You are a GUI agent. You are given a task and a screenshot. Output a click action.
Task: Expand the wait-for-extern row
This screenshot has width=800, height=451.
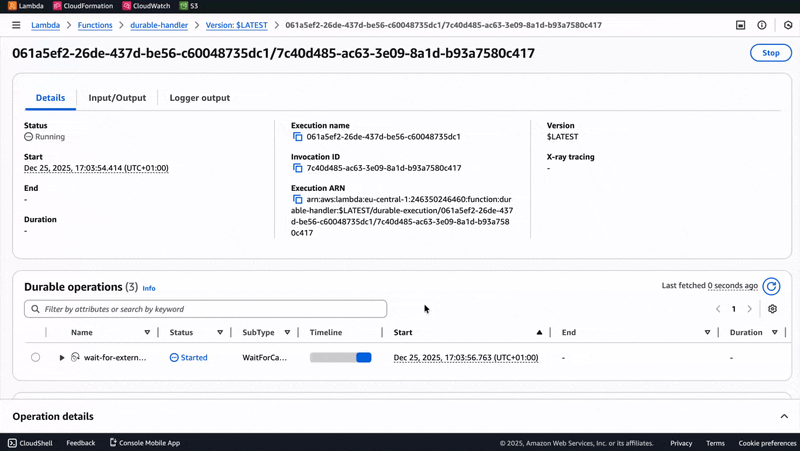[62, 358]
